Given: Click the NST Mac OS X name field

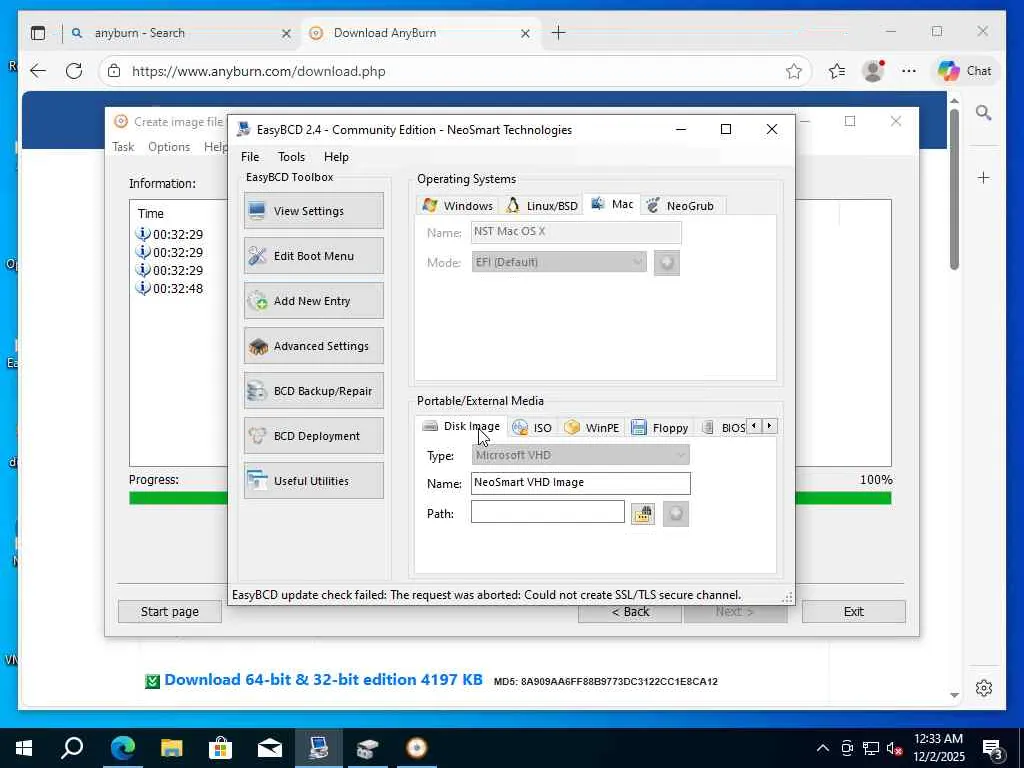Looking at the screenshot, I should [576, 232].
